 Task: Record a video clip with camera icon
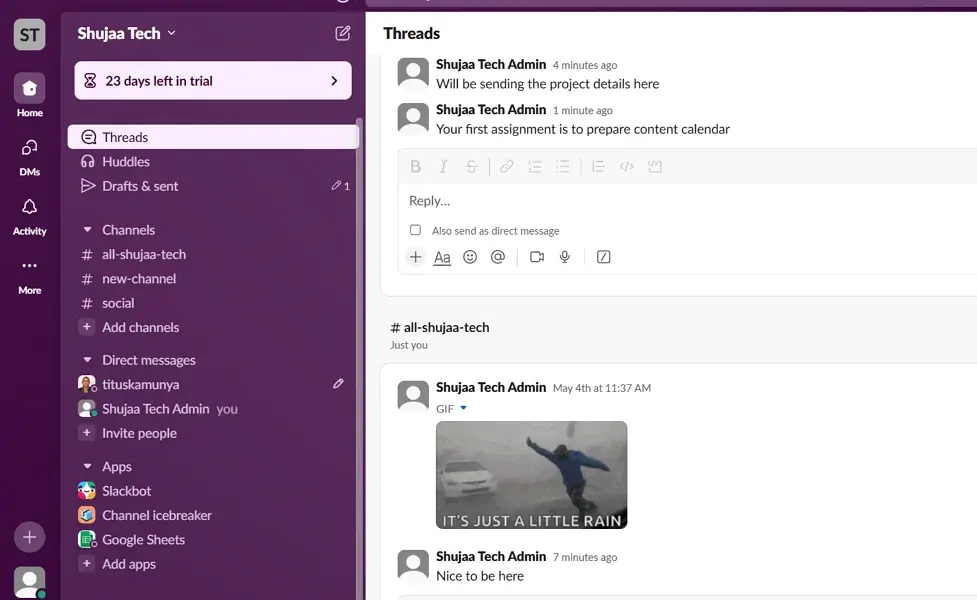[536, 257]
